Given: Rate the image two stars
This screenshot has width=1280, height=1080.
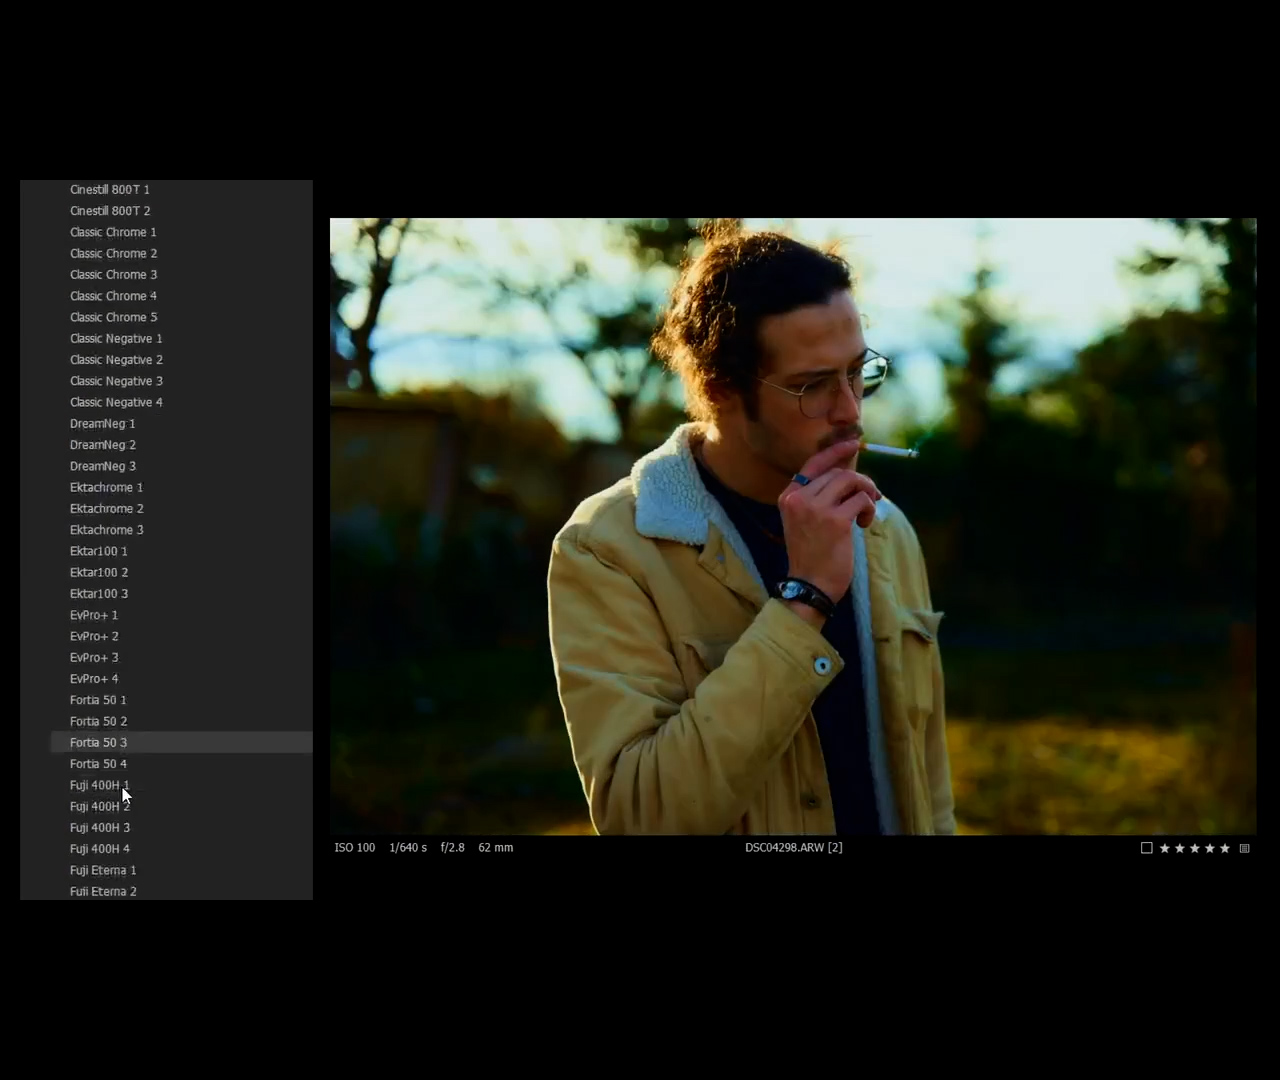Looking at the screenshot, I should pos(1179,847).
